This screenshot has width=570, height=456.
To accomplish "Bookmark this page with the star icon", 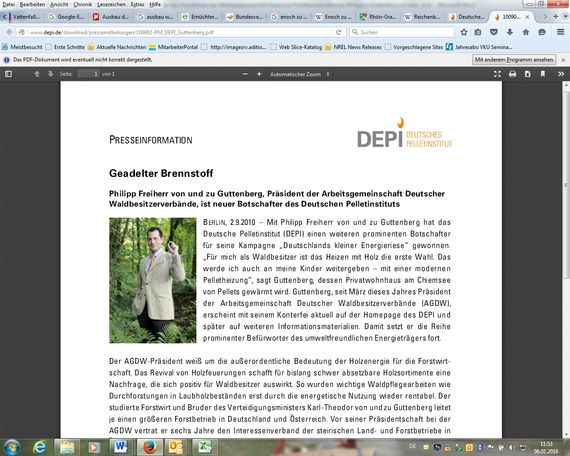I will point(464,32).
